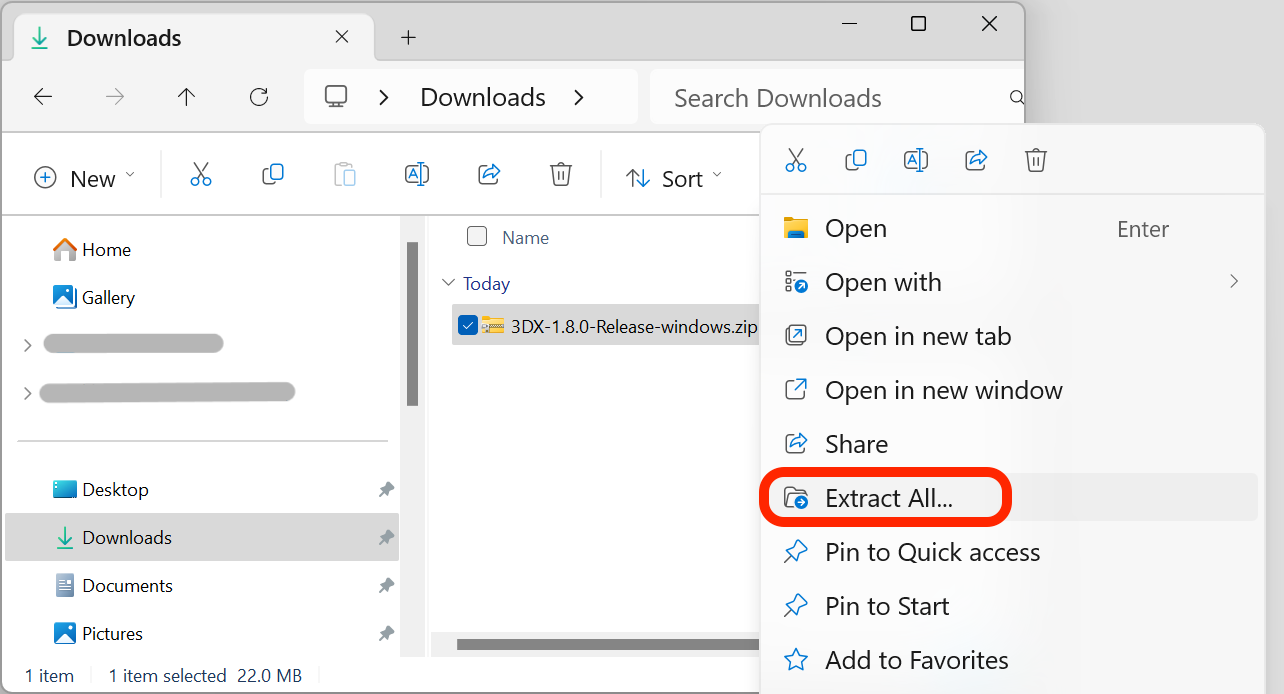
Task: Expand the Open with submenu
Action: click(883, 282)
